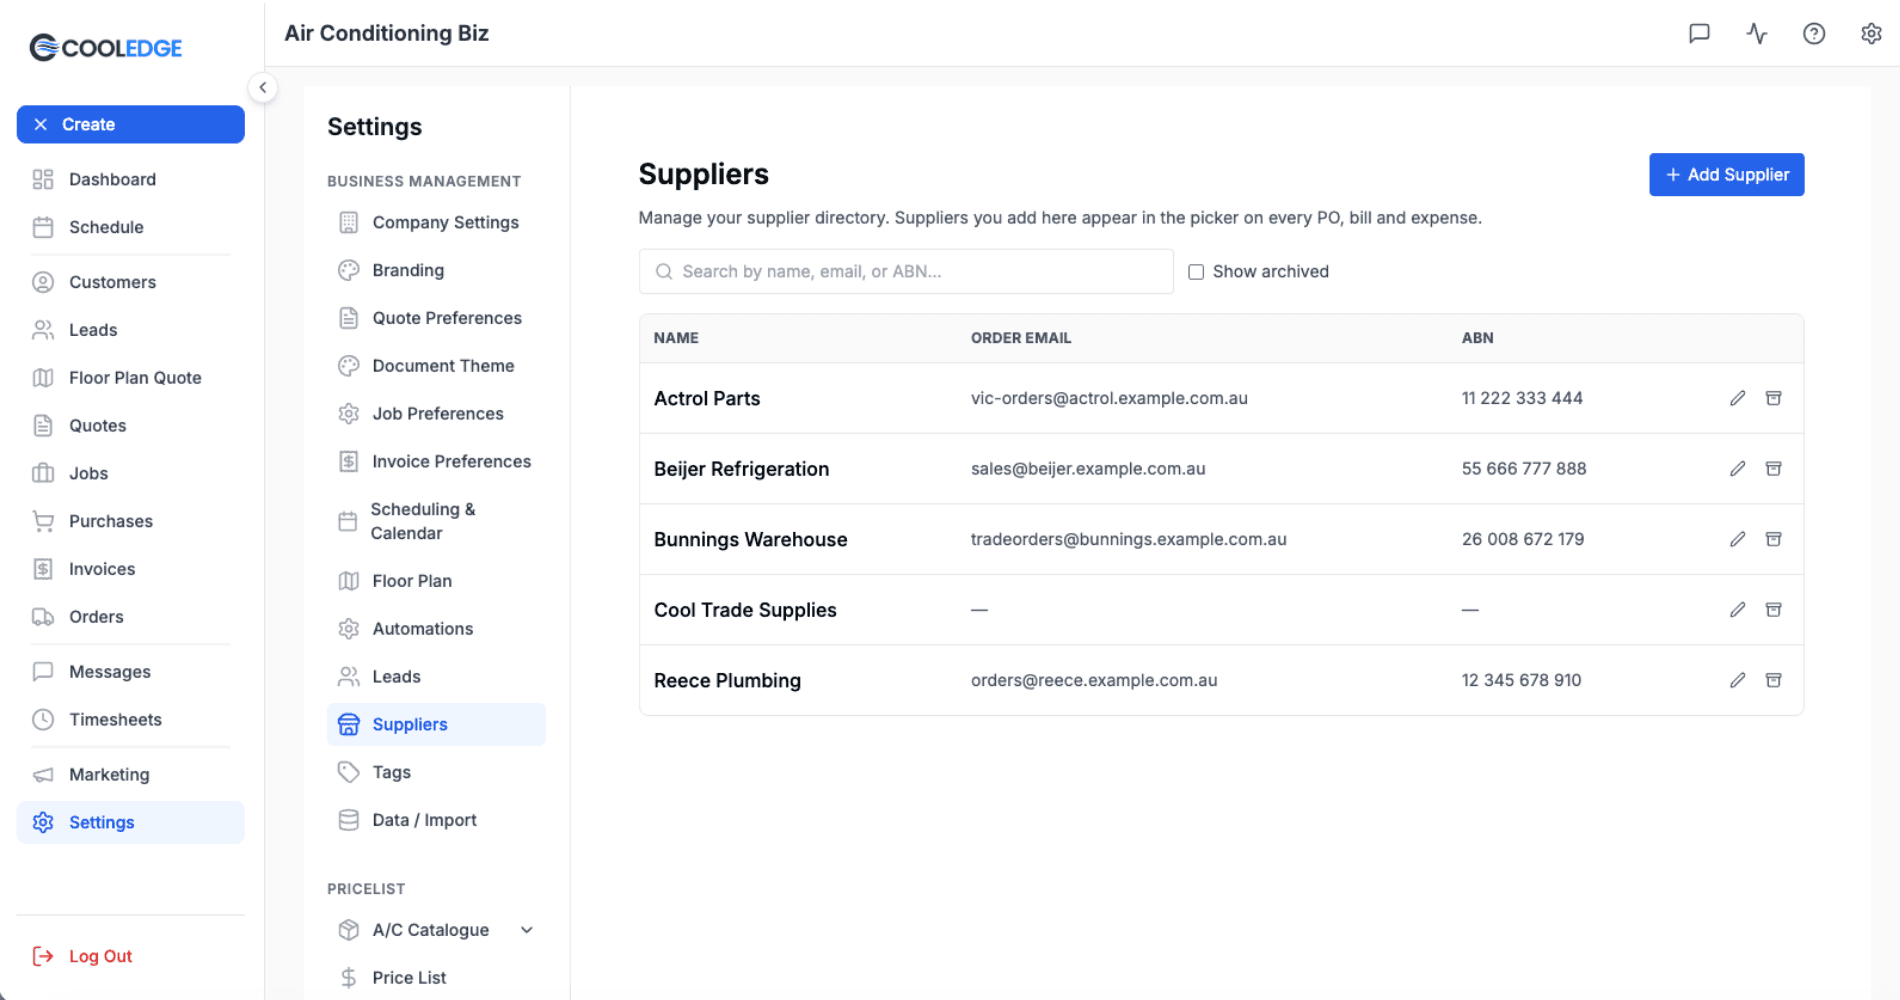Open Jobs in the sidebar
The height and width of the screenshot is (1000, 1900).
(x=131, y=473)
